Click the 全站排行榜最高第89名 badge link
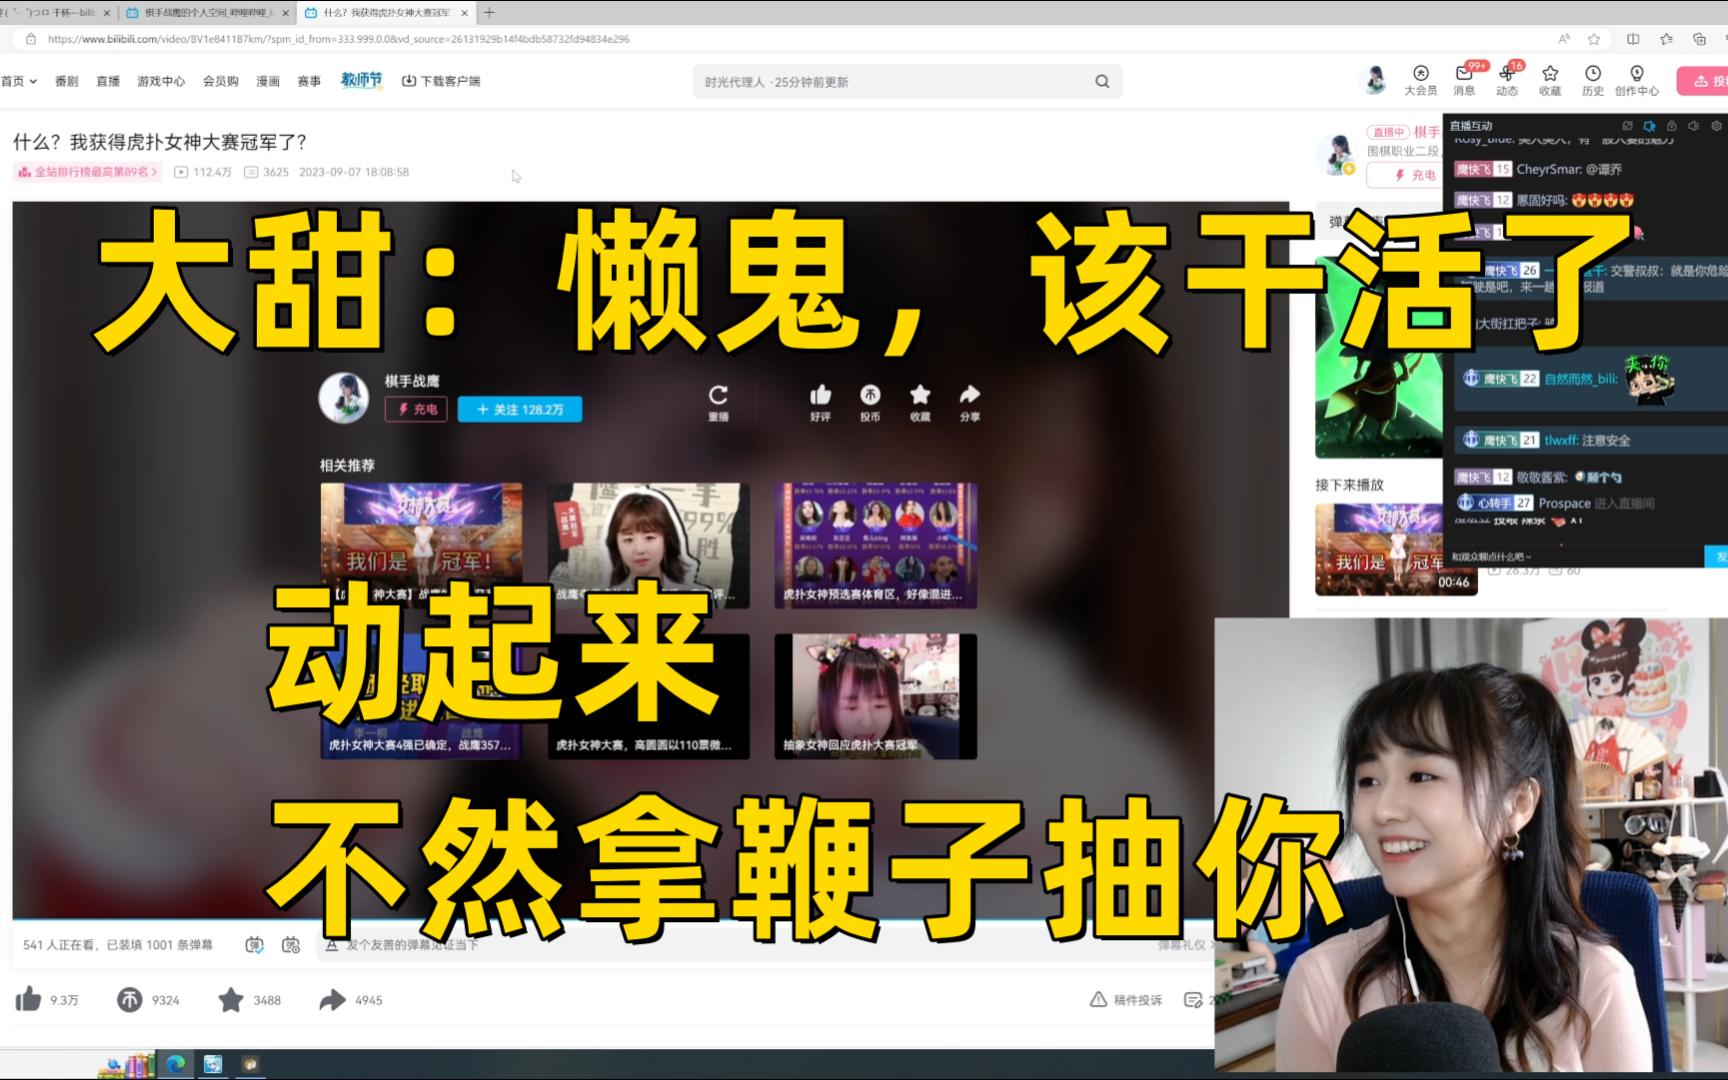 point(88,172)
